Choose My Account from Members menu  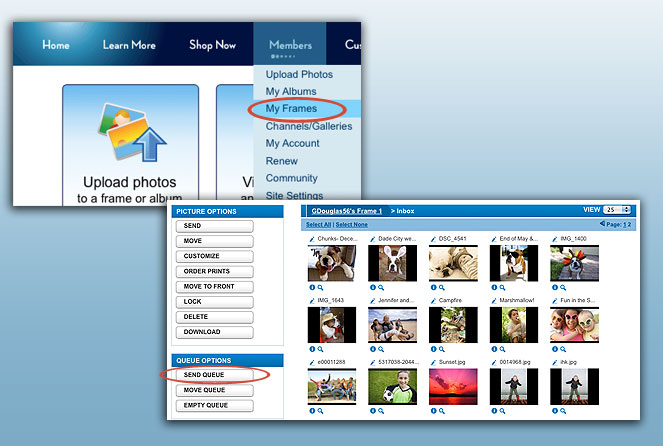point(293,143)
